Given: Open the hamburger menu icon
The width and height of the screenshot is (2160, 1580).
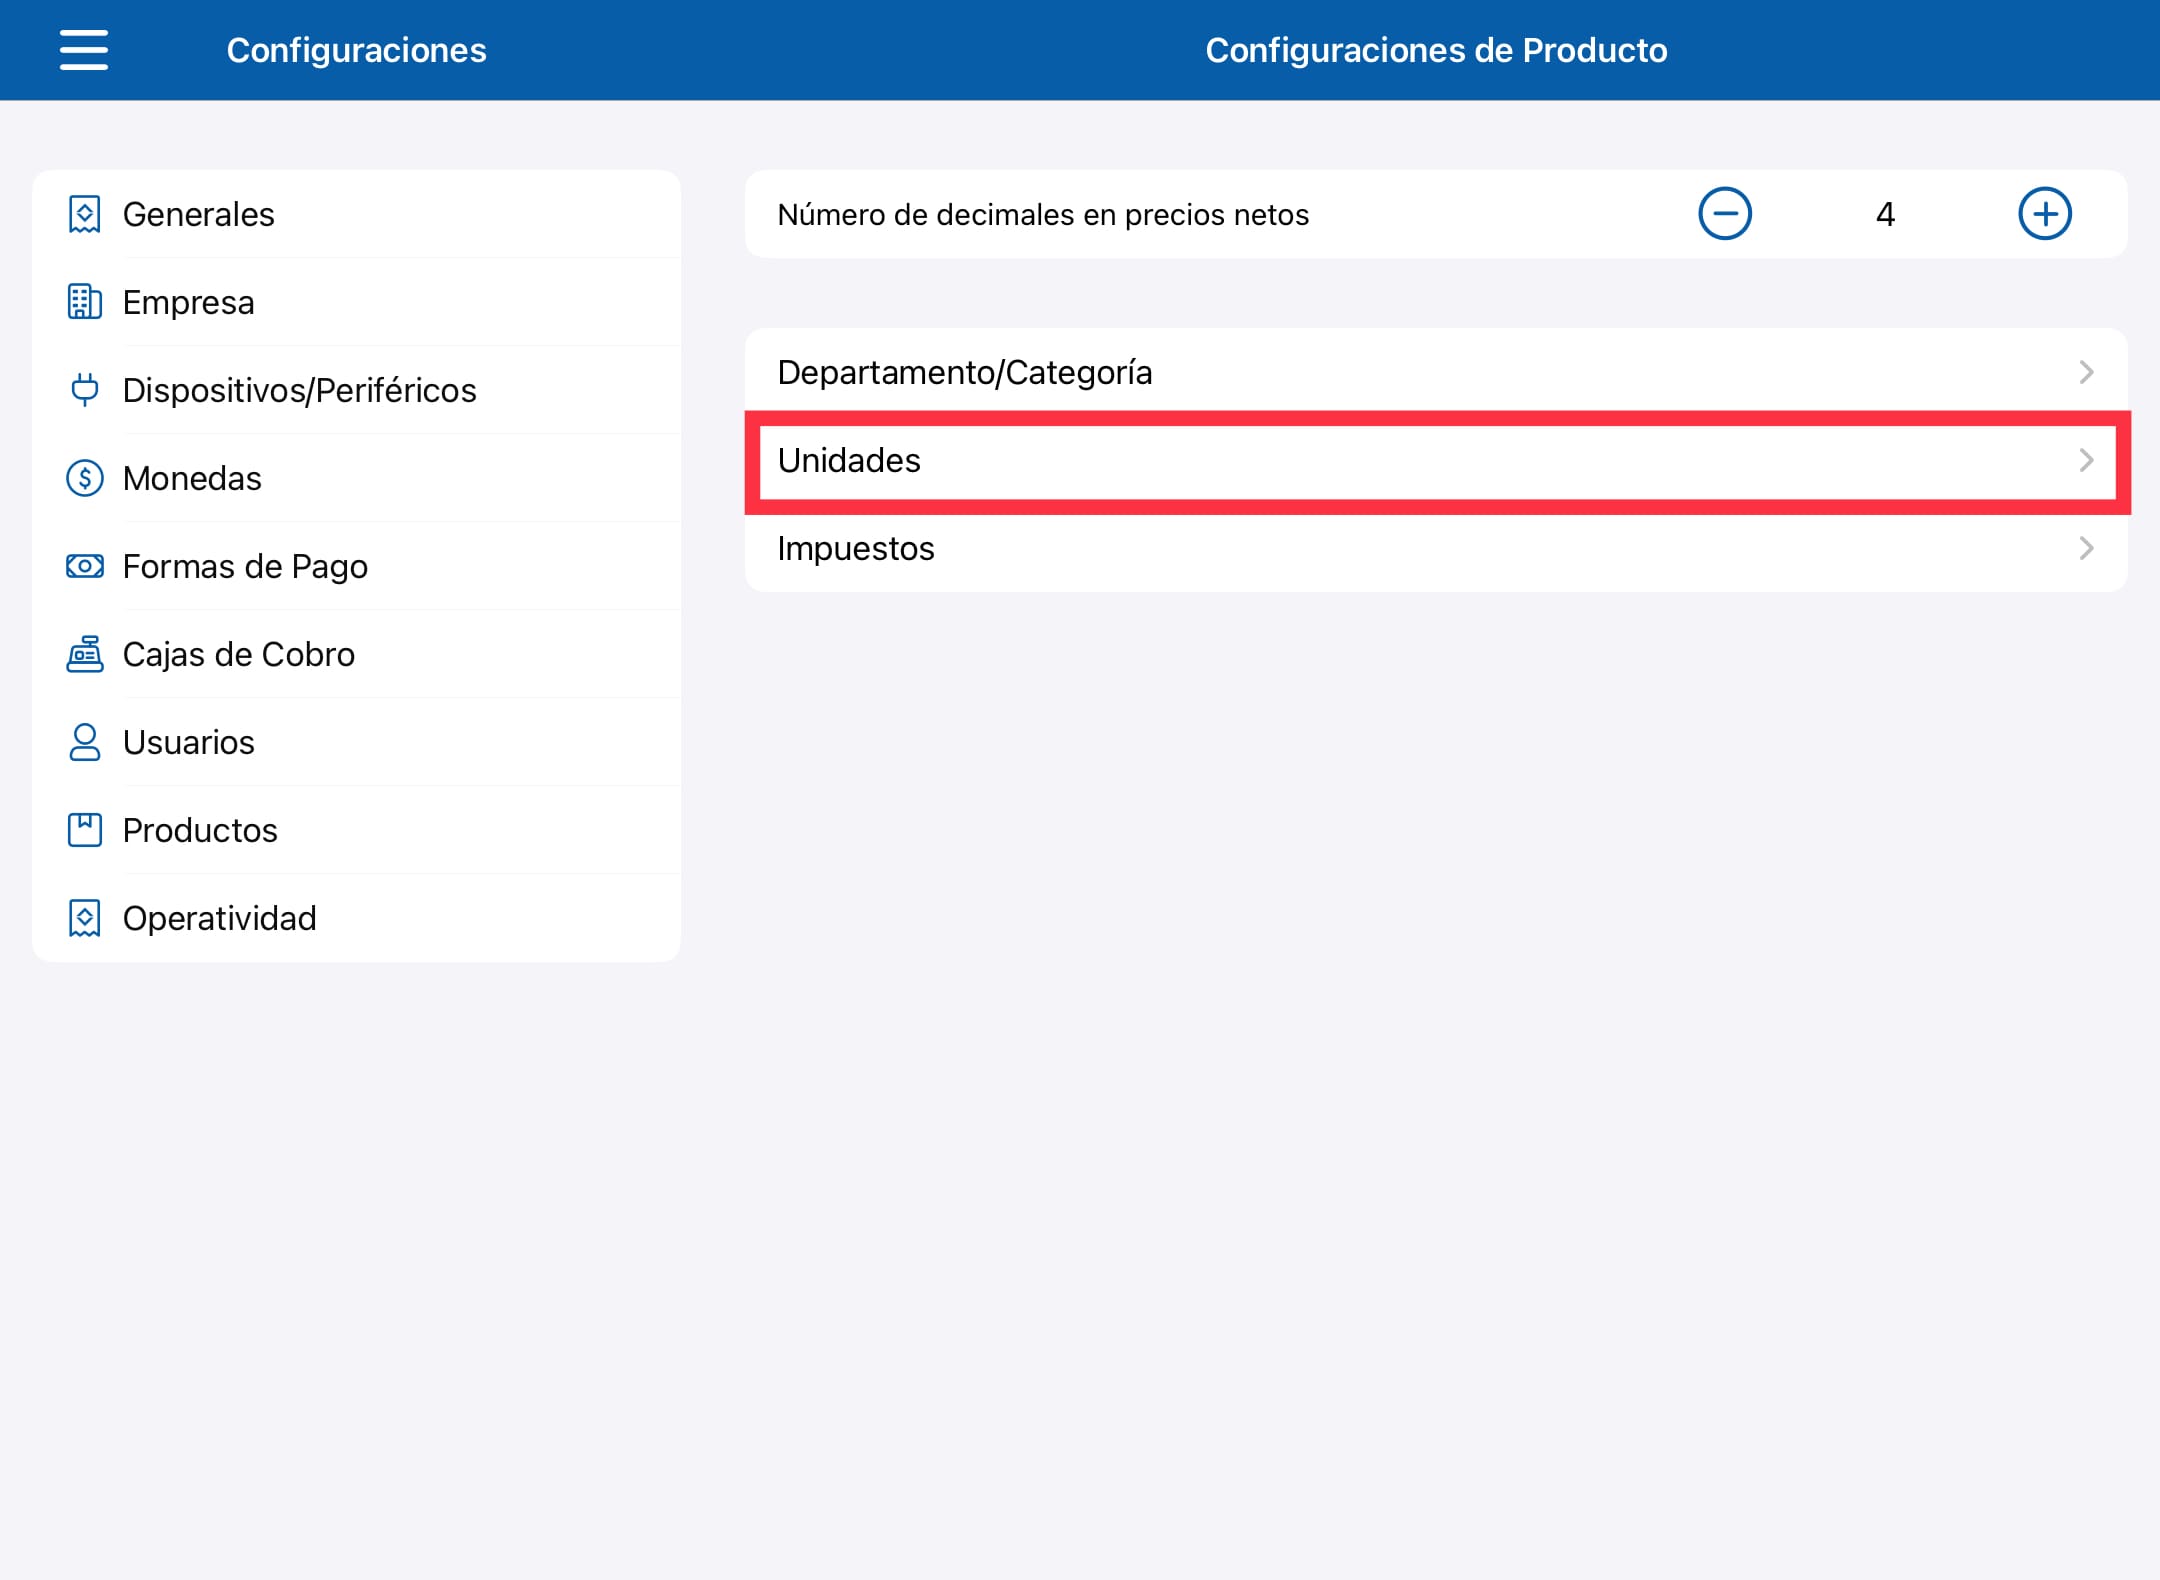Looking at the screenshot, I should pos(84,50).
